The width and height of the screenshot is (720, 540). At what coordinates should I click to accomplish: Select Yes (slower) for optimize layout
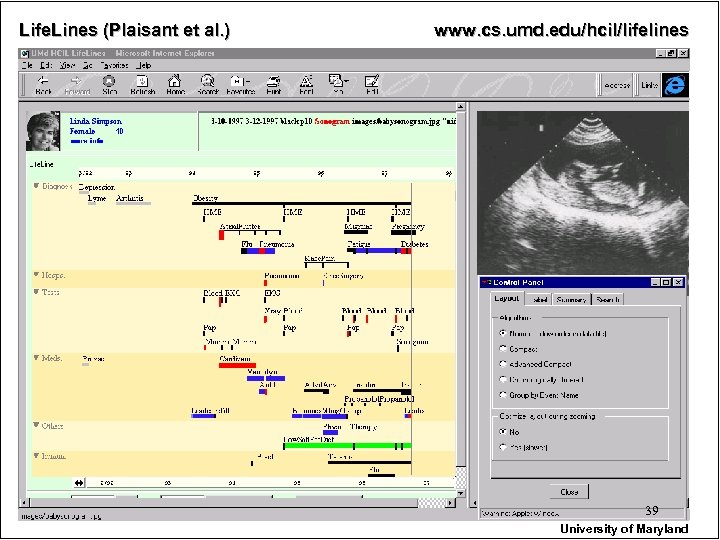click(503, 447)
